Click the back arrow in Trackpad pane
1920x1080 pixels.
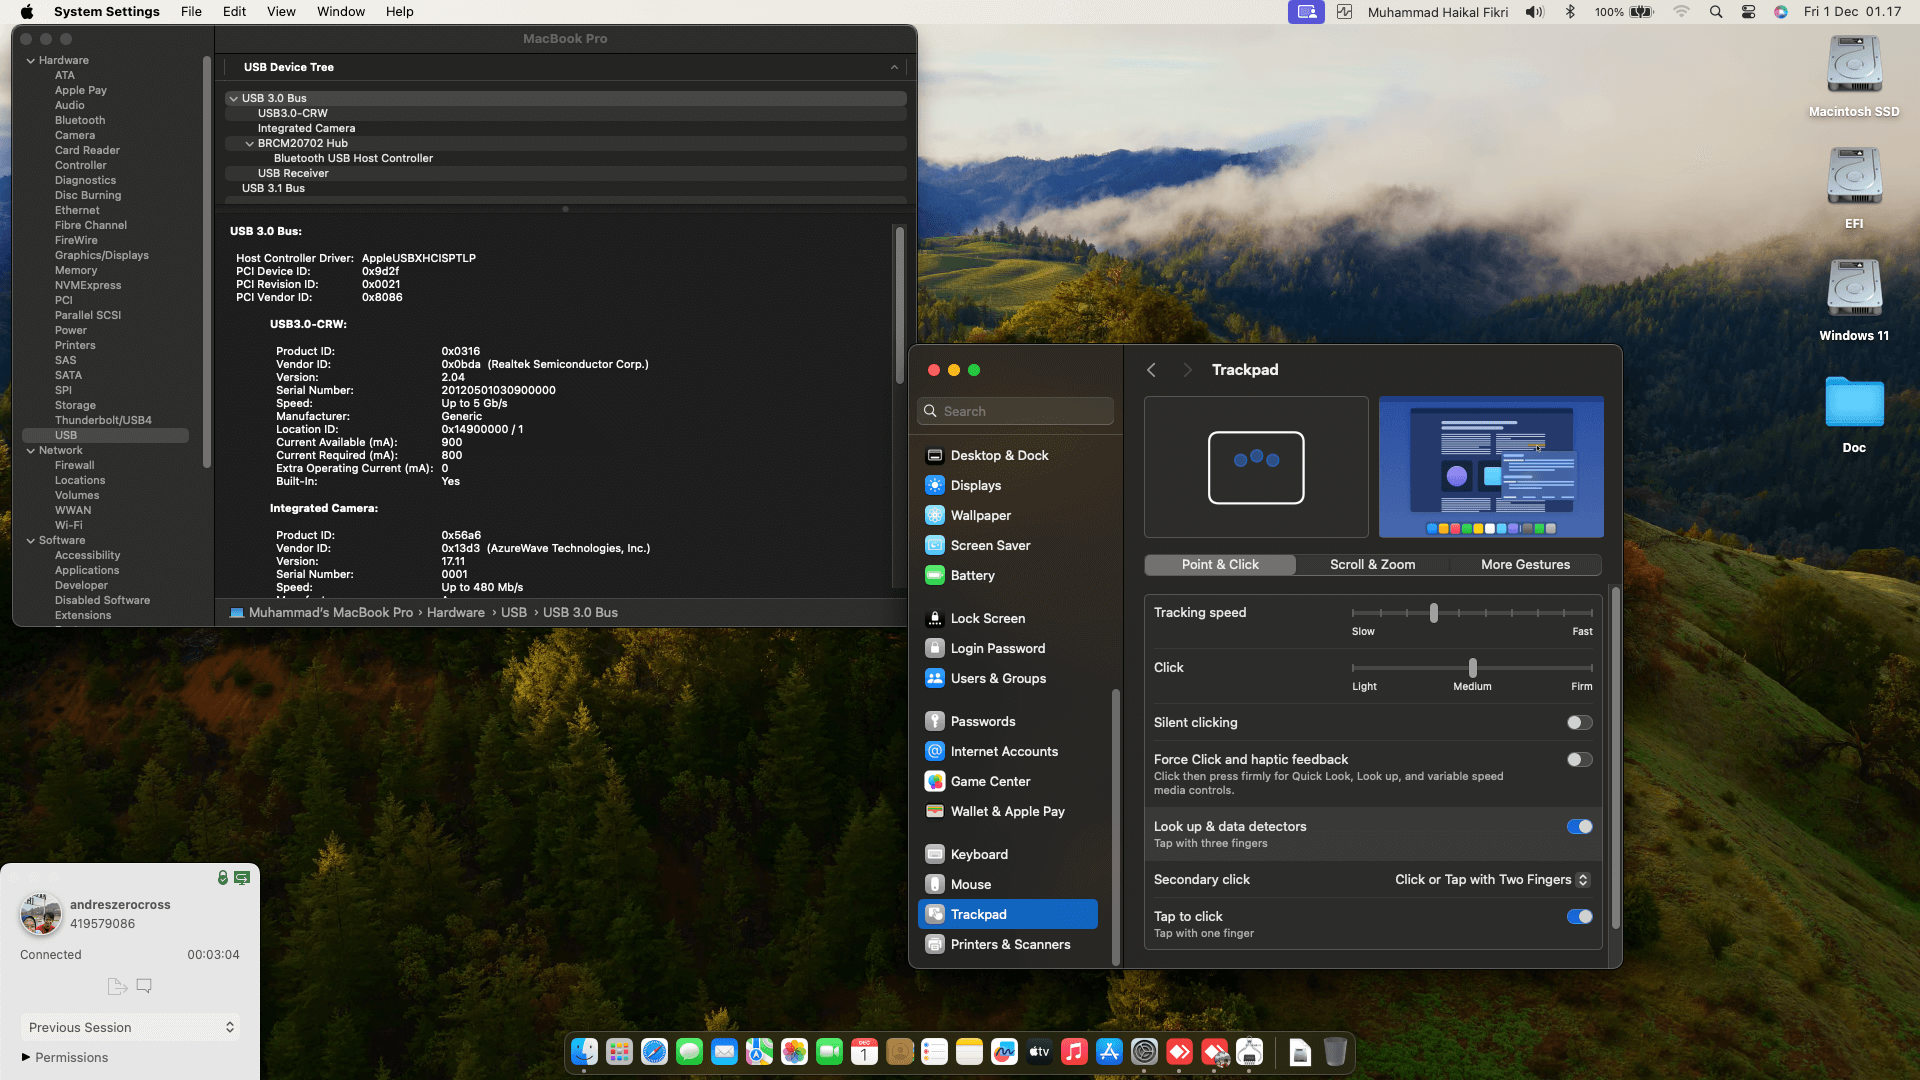point(1151,370)
